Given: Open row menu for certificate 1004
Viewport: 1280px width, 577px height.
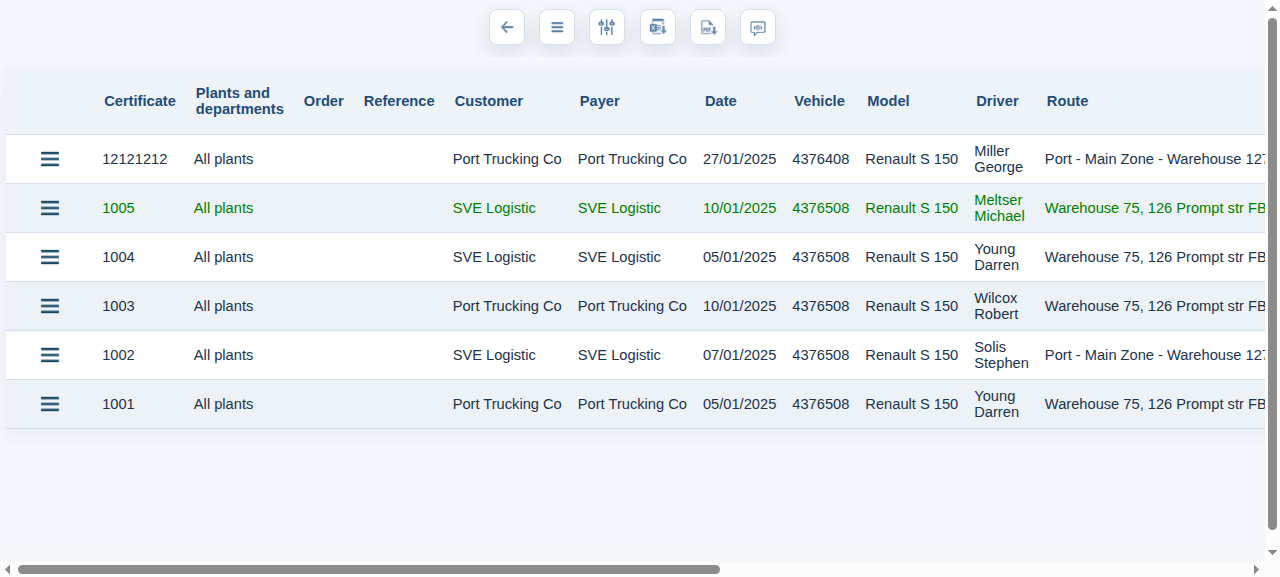Looking at the screenshot, I should 50,257.
